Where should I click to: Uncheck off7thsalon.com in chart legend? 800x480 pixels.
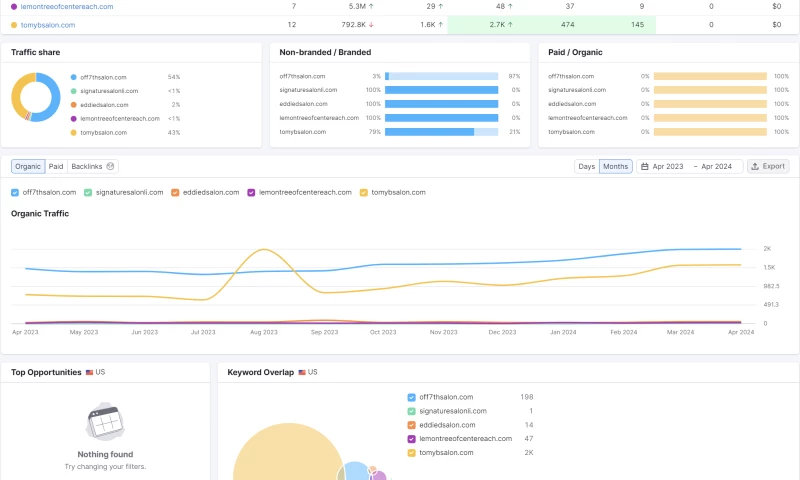[15, 192]
